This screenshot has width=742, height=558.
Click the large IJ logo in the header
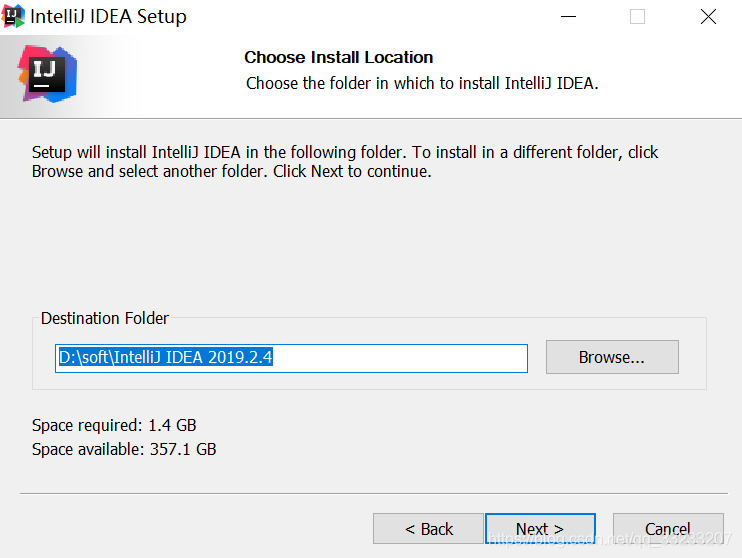(x=47, y=74)
